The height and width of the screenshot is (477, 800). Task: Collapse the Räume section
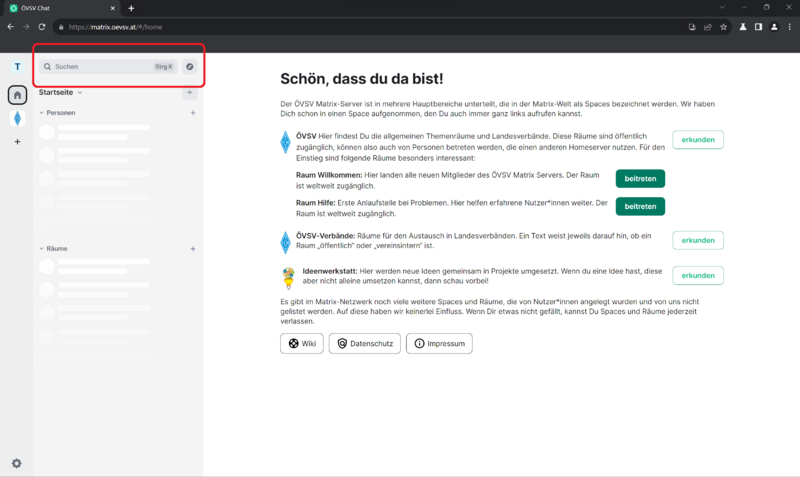point(54,248)
